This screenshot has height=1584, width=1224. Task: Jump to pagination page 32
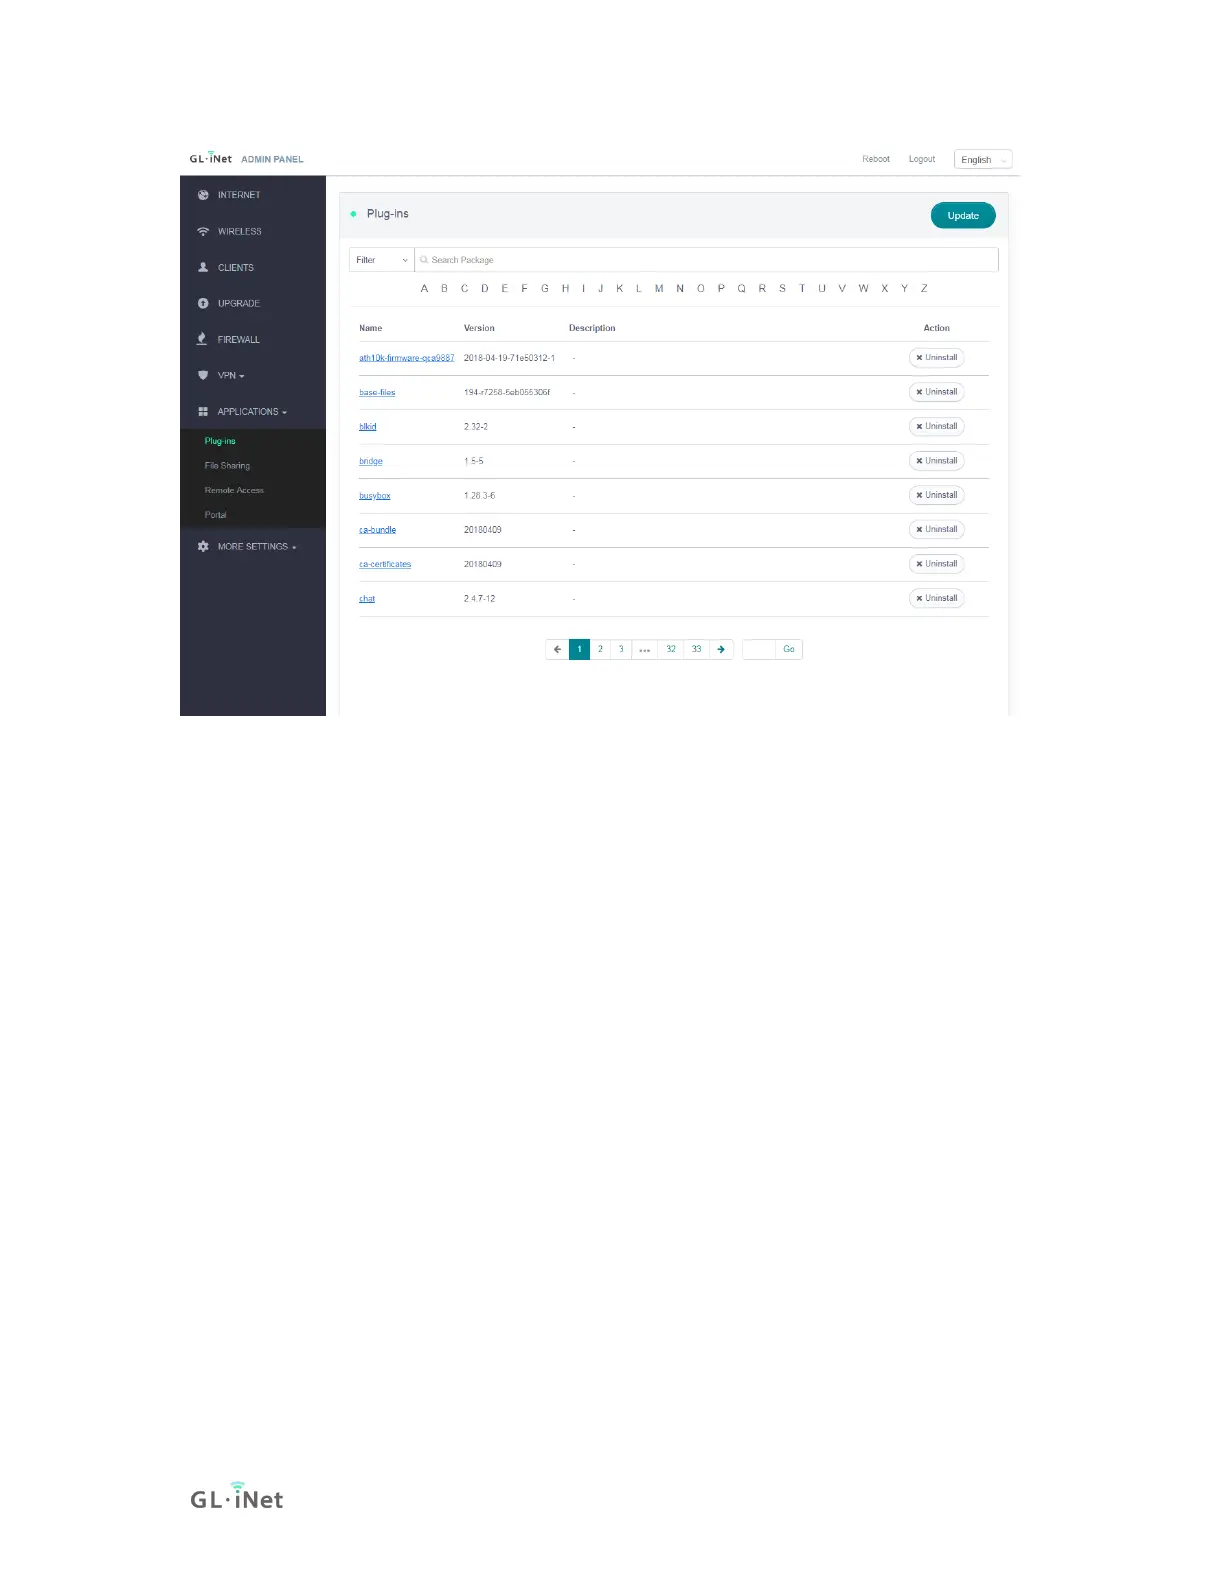tap(671, 650)
